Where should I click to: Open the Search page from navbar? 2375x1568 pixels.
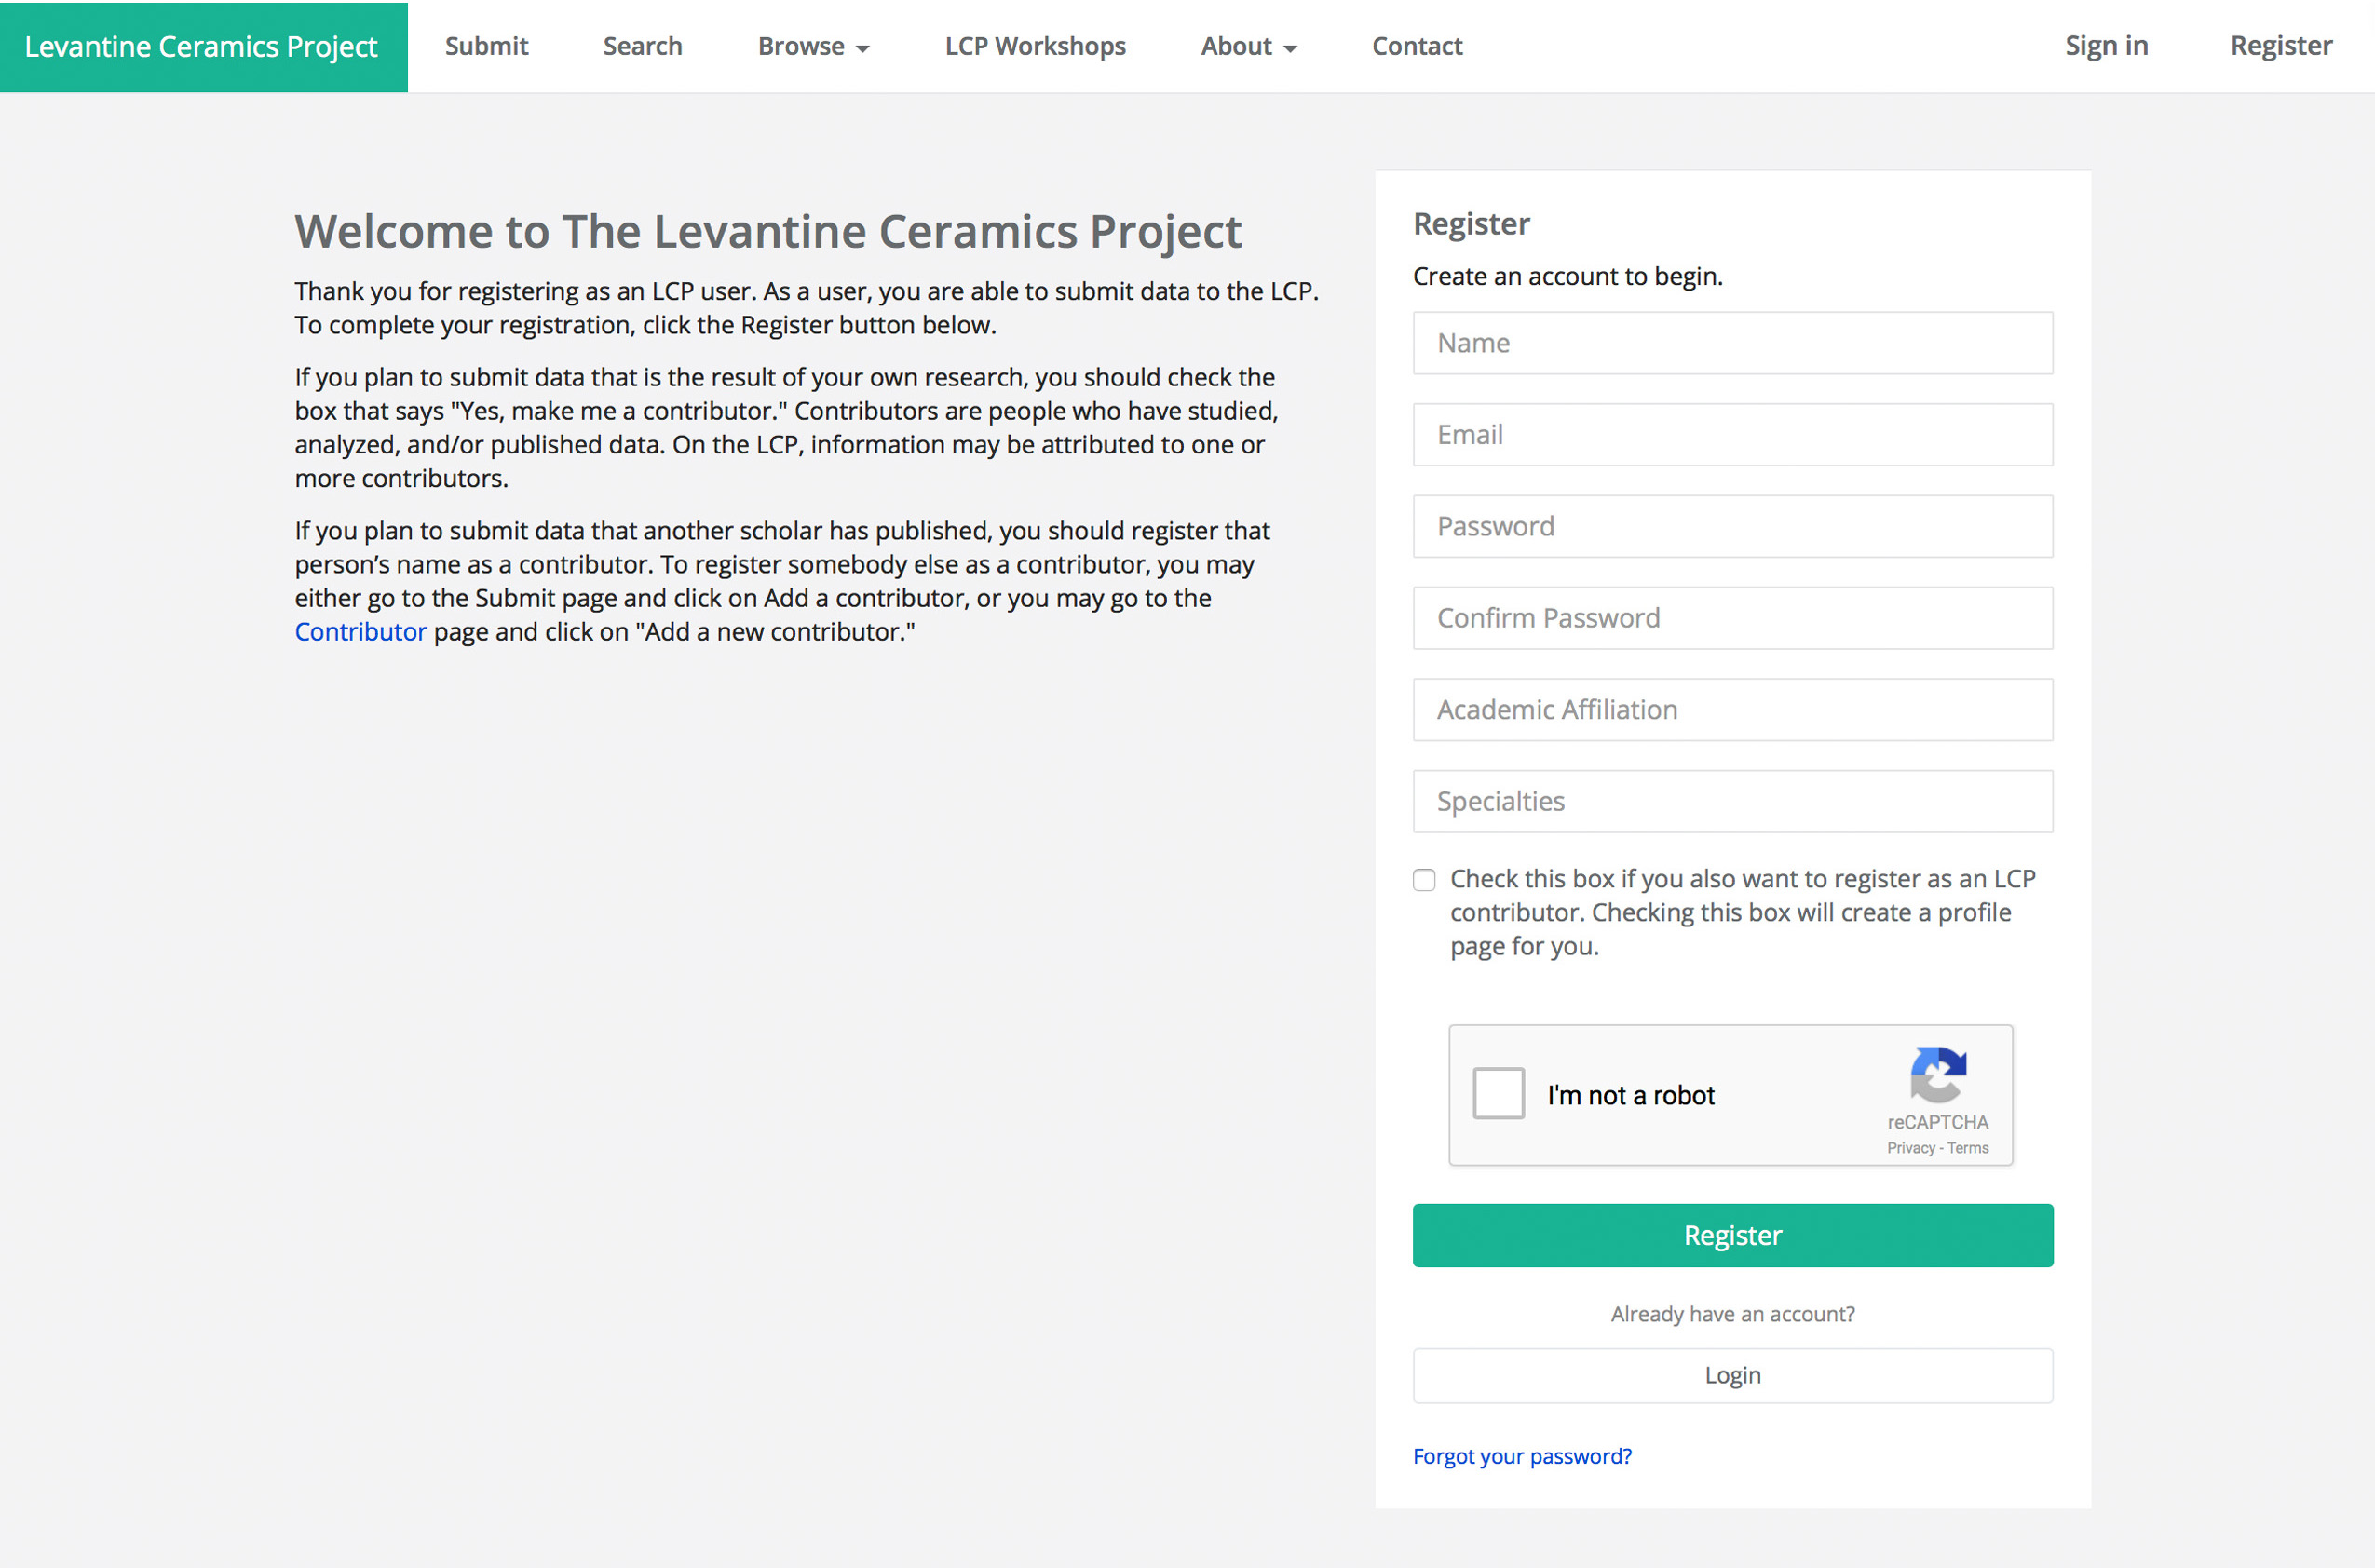tap(642, 46)
